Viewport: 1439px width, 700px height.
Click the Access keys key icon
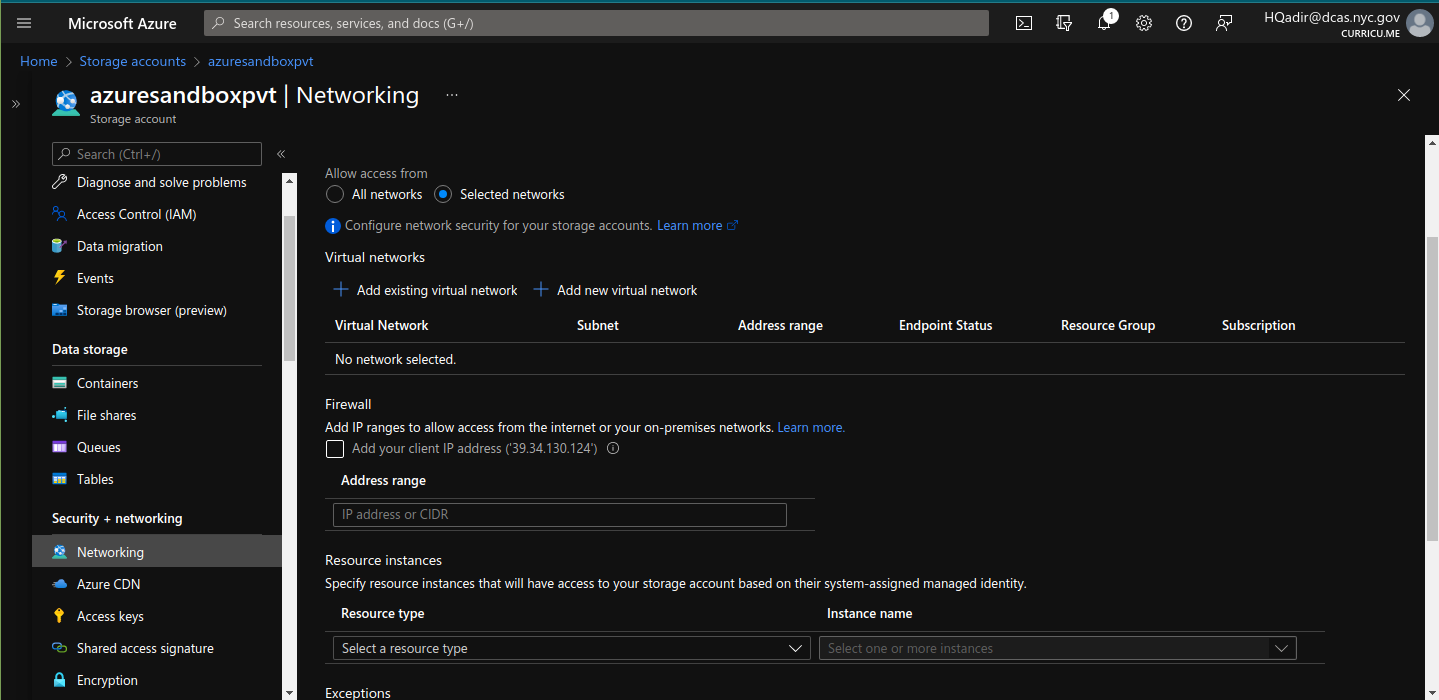[59, 616]
